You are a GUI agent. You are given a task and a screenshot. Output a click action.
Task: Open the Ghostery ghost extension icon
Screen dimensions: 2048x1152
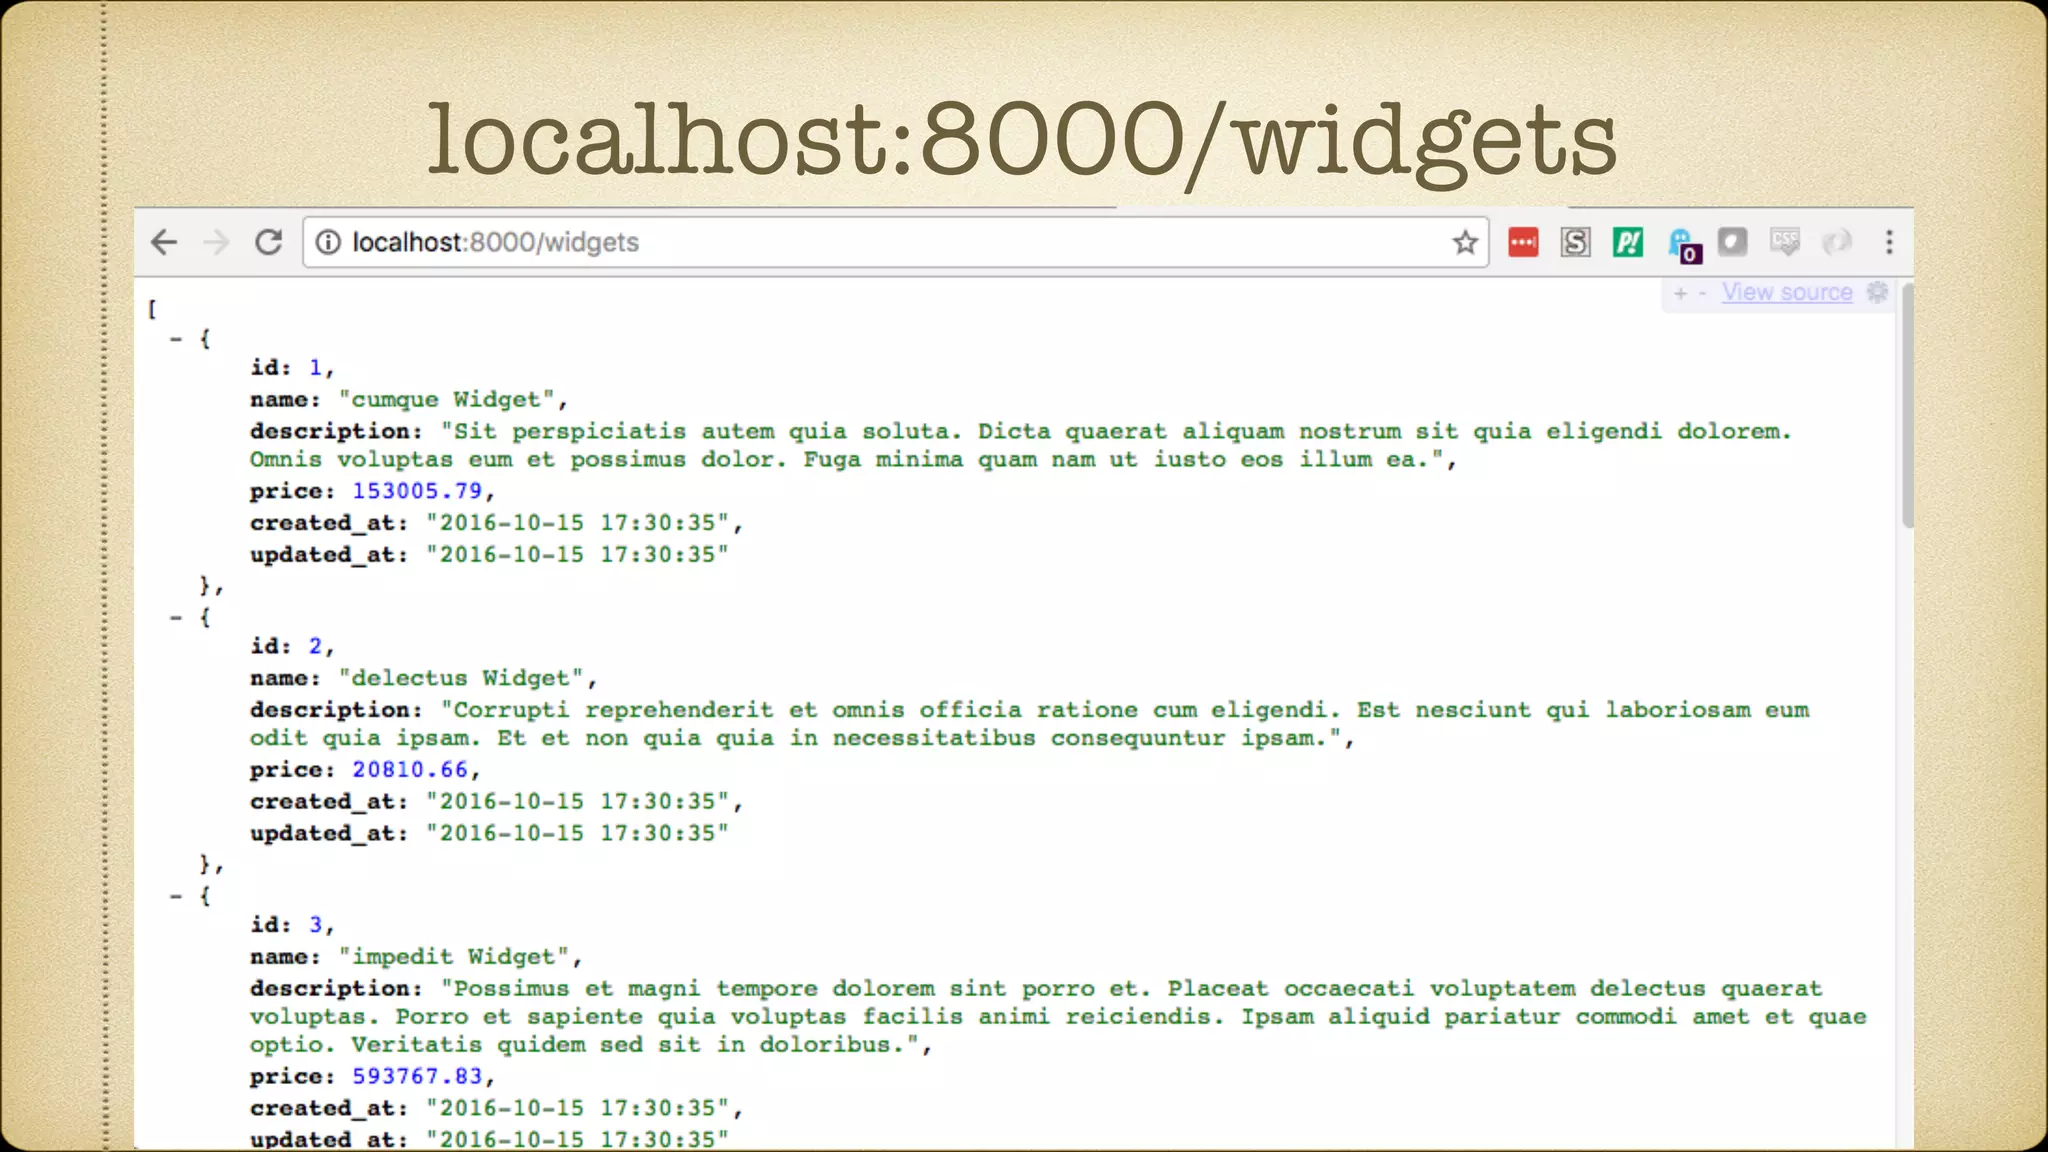[1683, 244]
